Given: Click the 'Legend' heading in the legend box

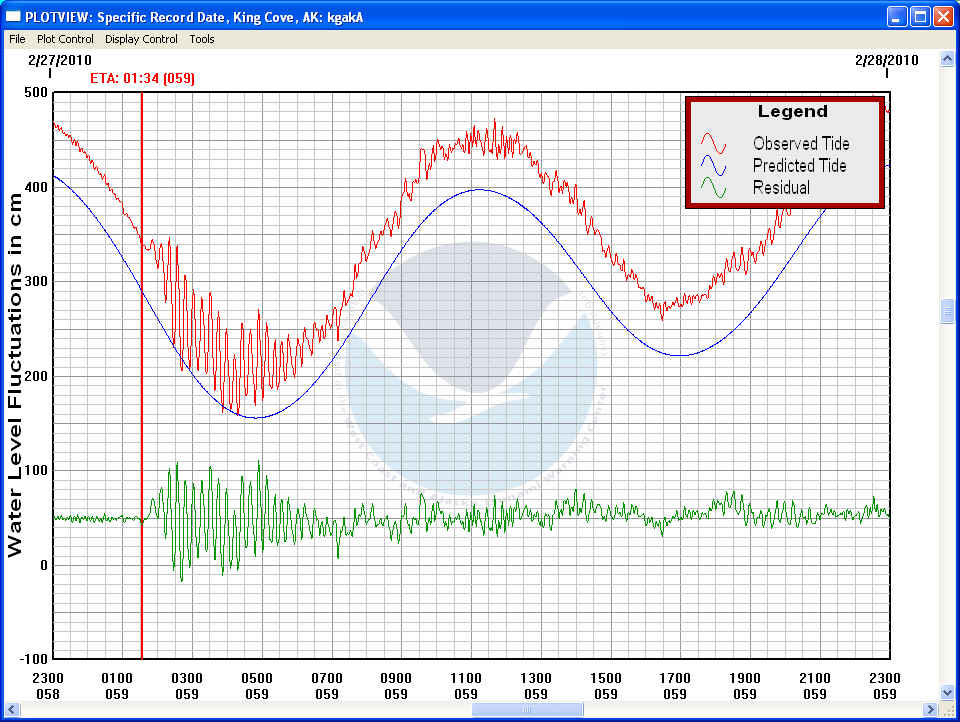Looking at the screenshot, I should coord(792,111).
